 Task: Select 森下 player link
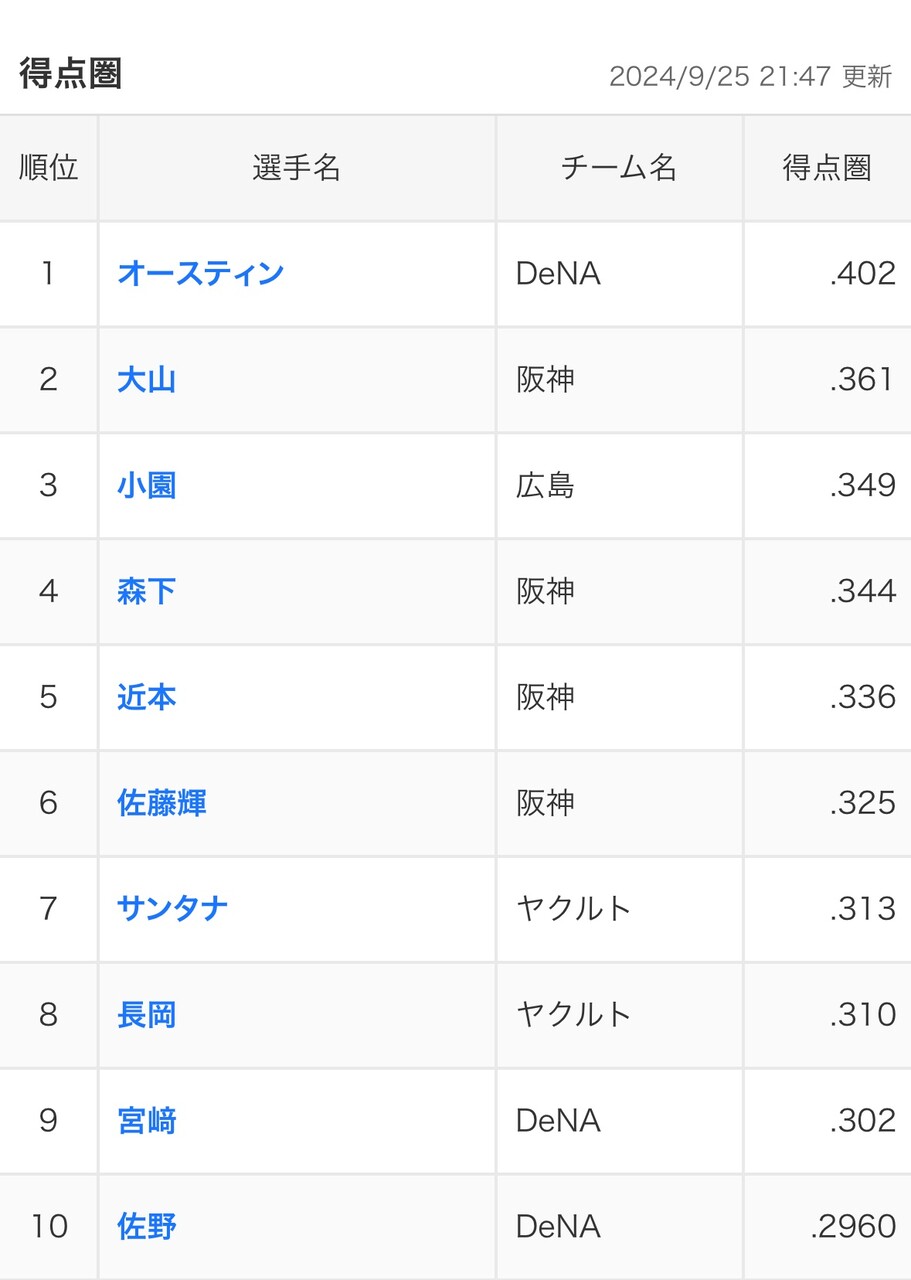(147, 592)
